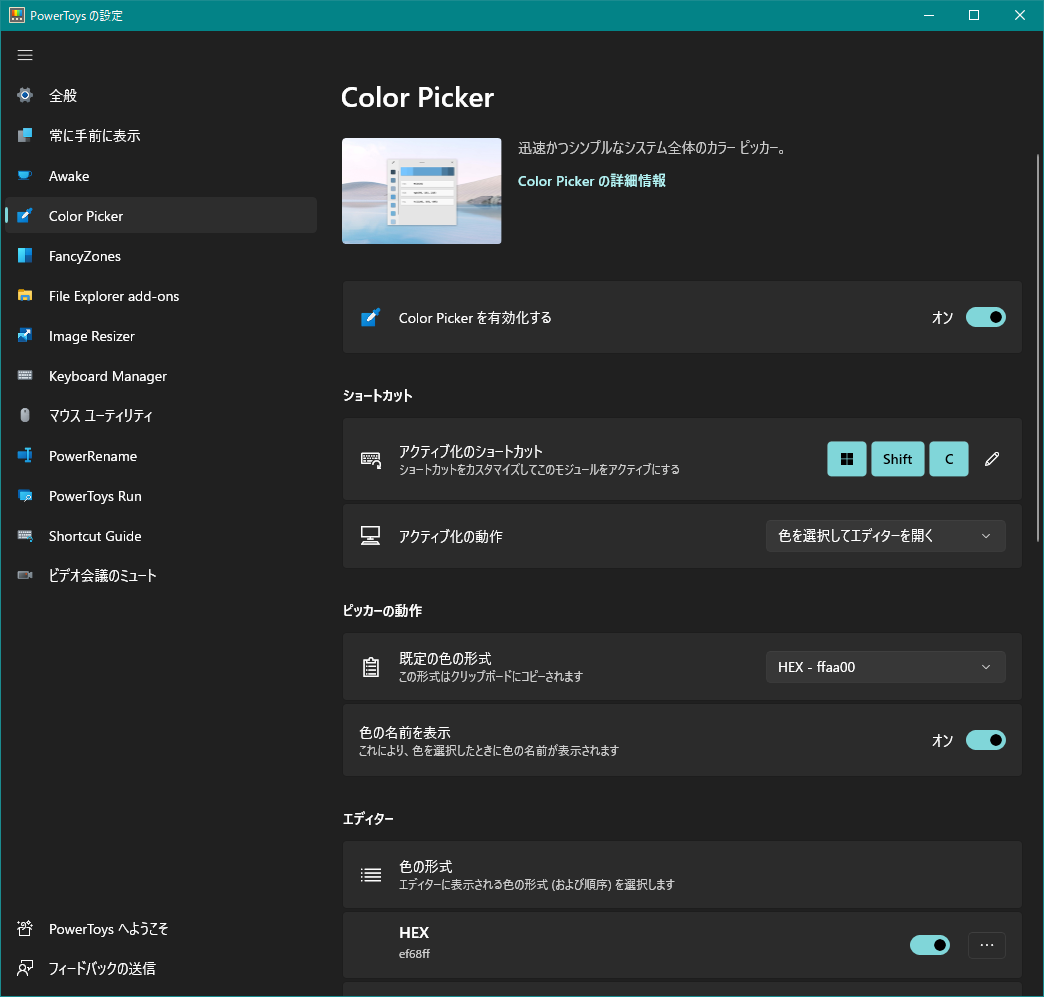This screenshot has height=997, width=1044.
Task: Click the マウス ユーティリティ mouse icon
Action: point(25,416)
